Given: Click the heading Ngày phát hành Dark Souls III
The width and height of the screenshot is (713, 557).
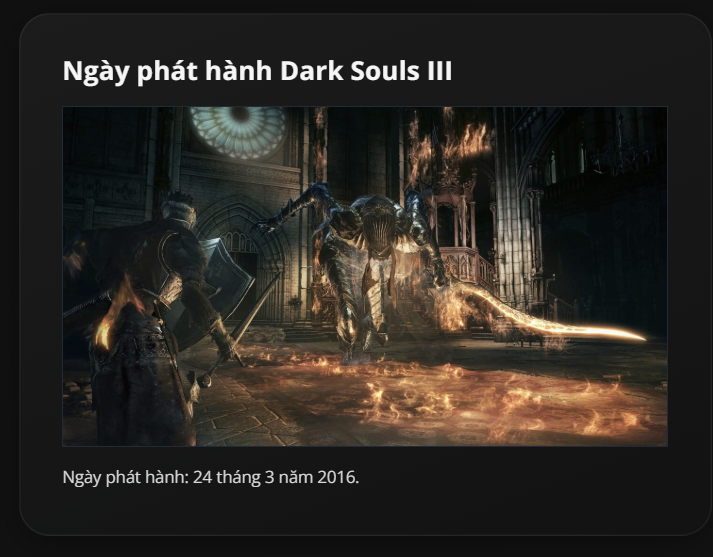Looking at the screenshot, I should (257, 71).
